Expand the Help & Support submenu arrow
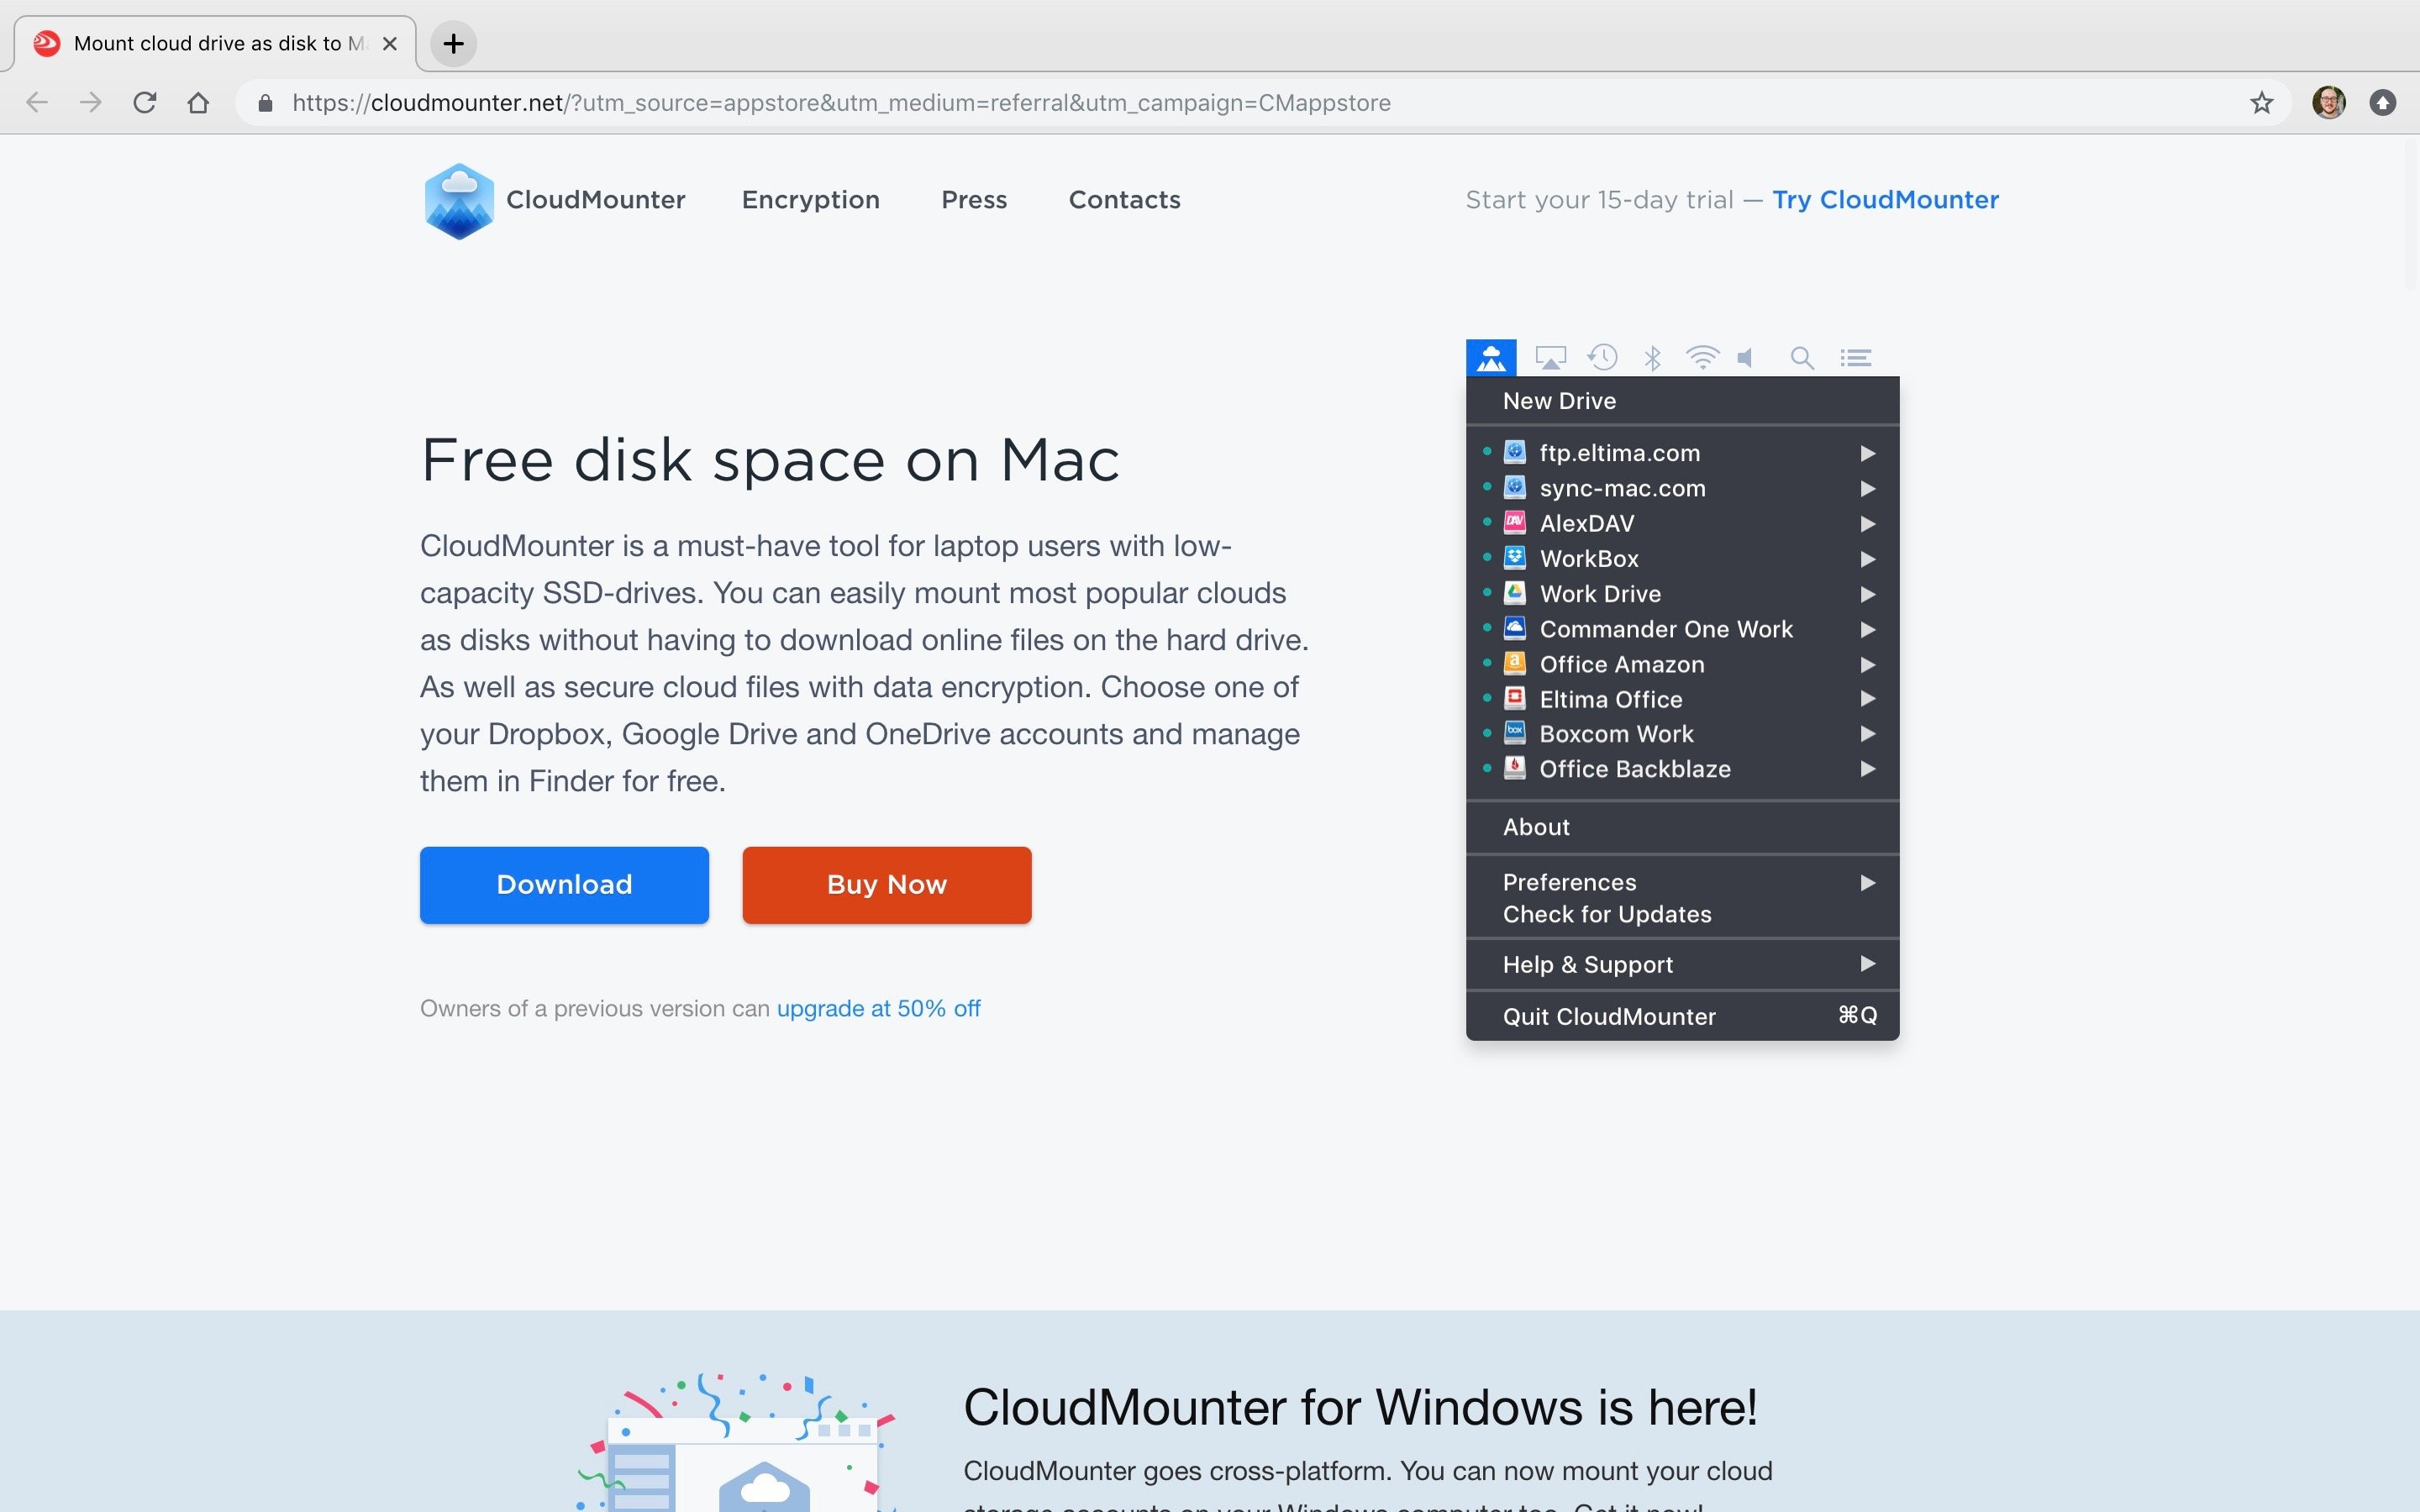The image size is (2420, 1512). tap(1867, 964)
